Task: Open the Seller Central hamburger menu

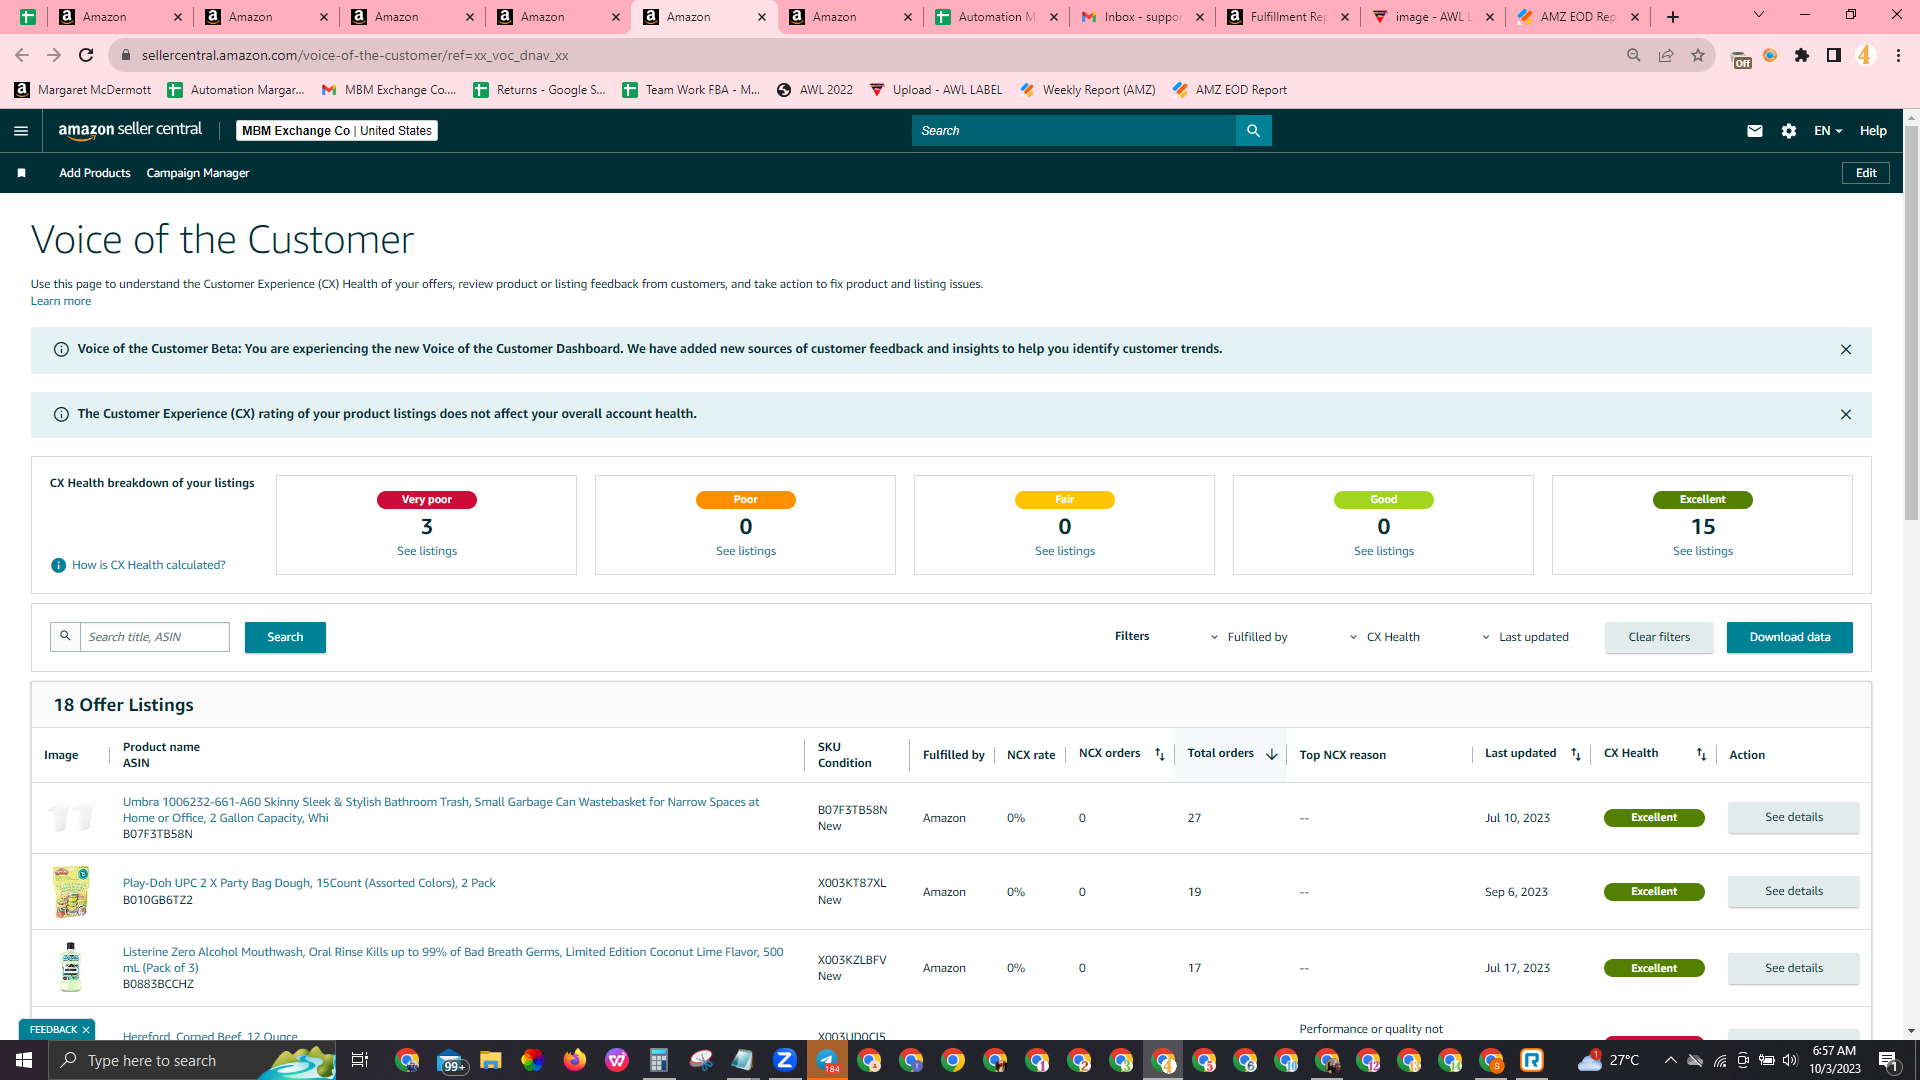Action: [x=21, y=131]
